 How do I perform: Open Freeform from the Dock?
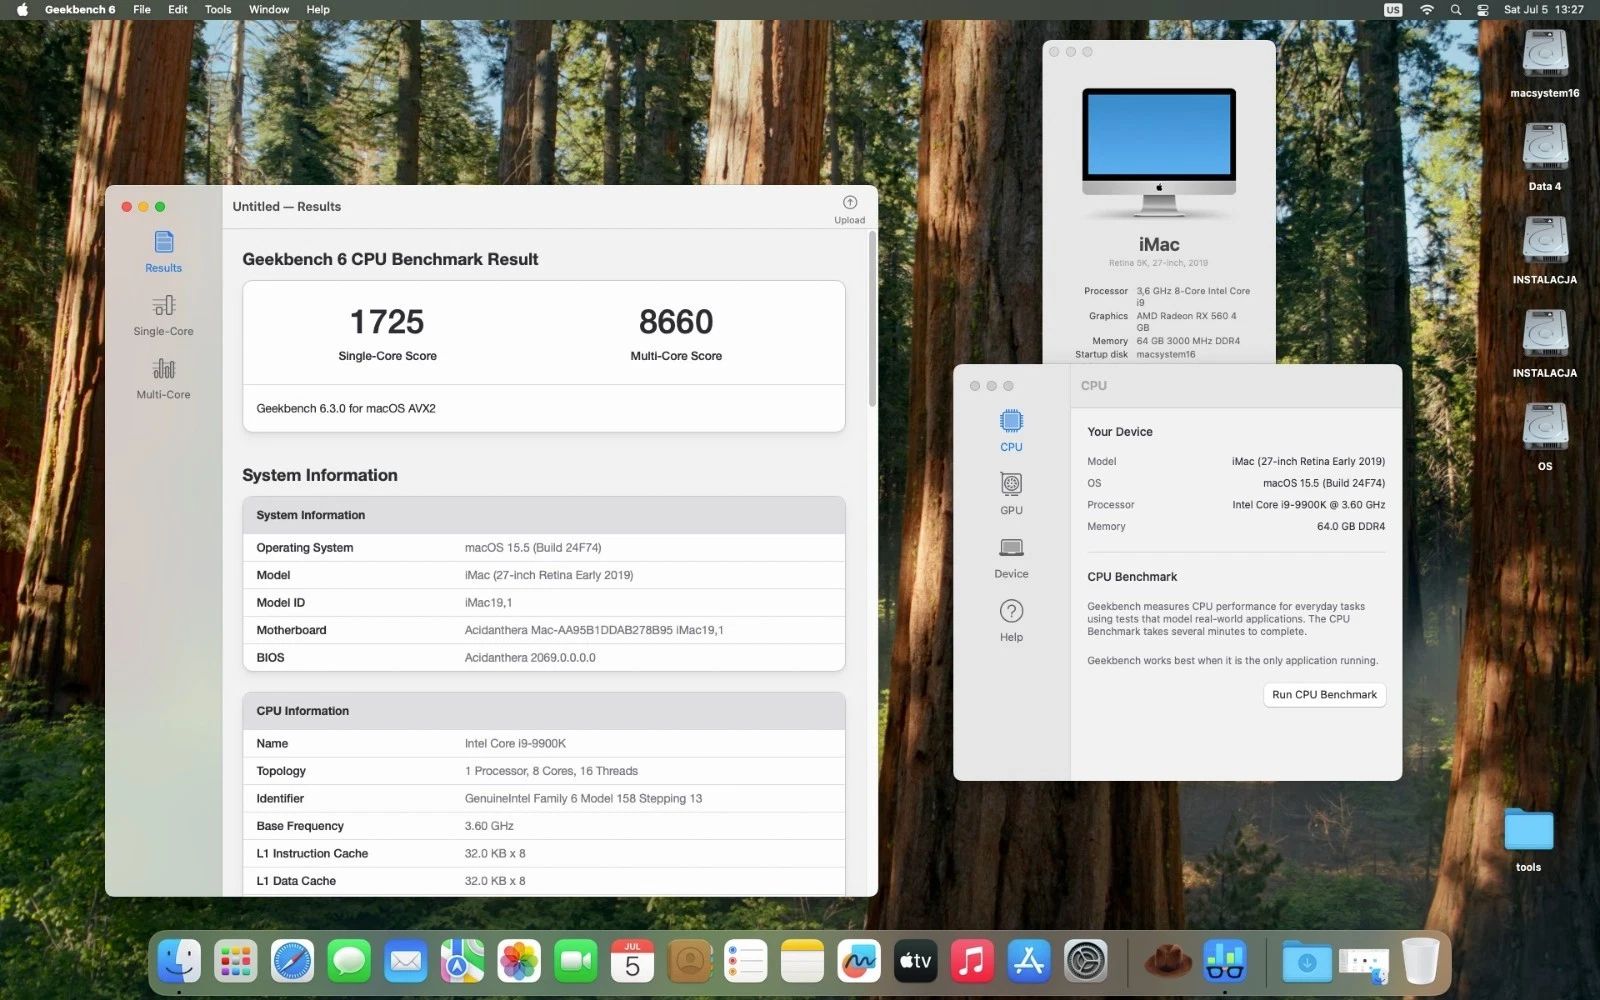coord(859,962)
